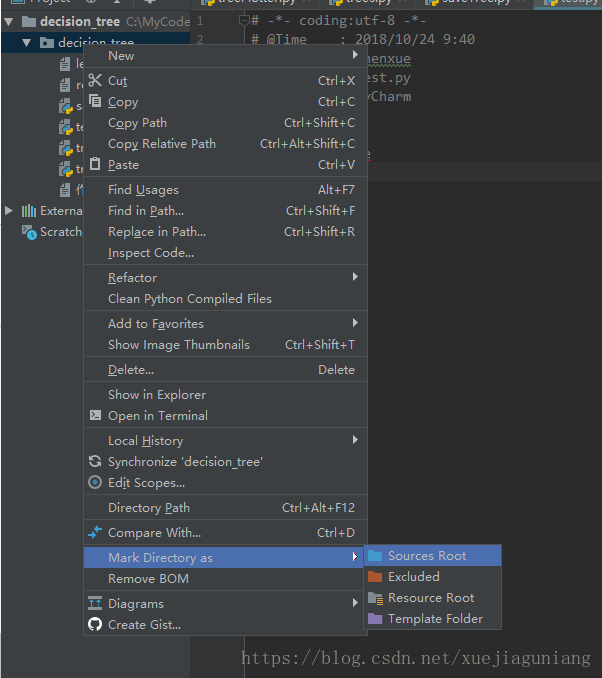Mark directory as Sources Root
Image resolution: width=602 pixels, height=678 pixels.
(x=433, y=555)
